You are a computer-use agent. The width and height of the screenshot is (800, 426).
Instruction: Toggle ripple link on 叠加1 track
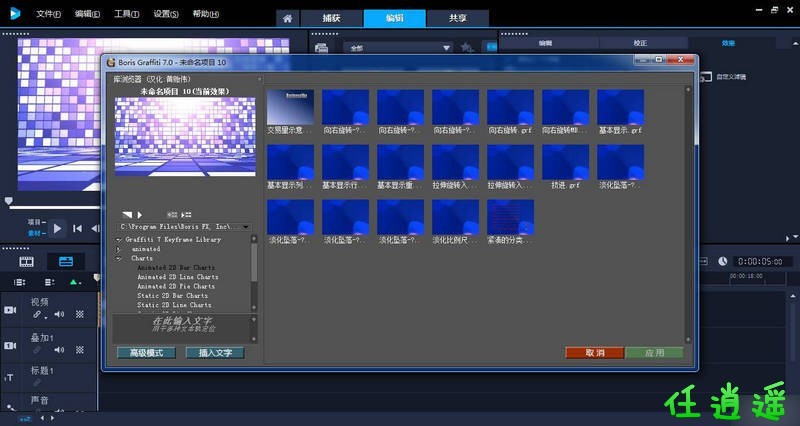pos(37,350)
